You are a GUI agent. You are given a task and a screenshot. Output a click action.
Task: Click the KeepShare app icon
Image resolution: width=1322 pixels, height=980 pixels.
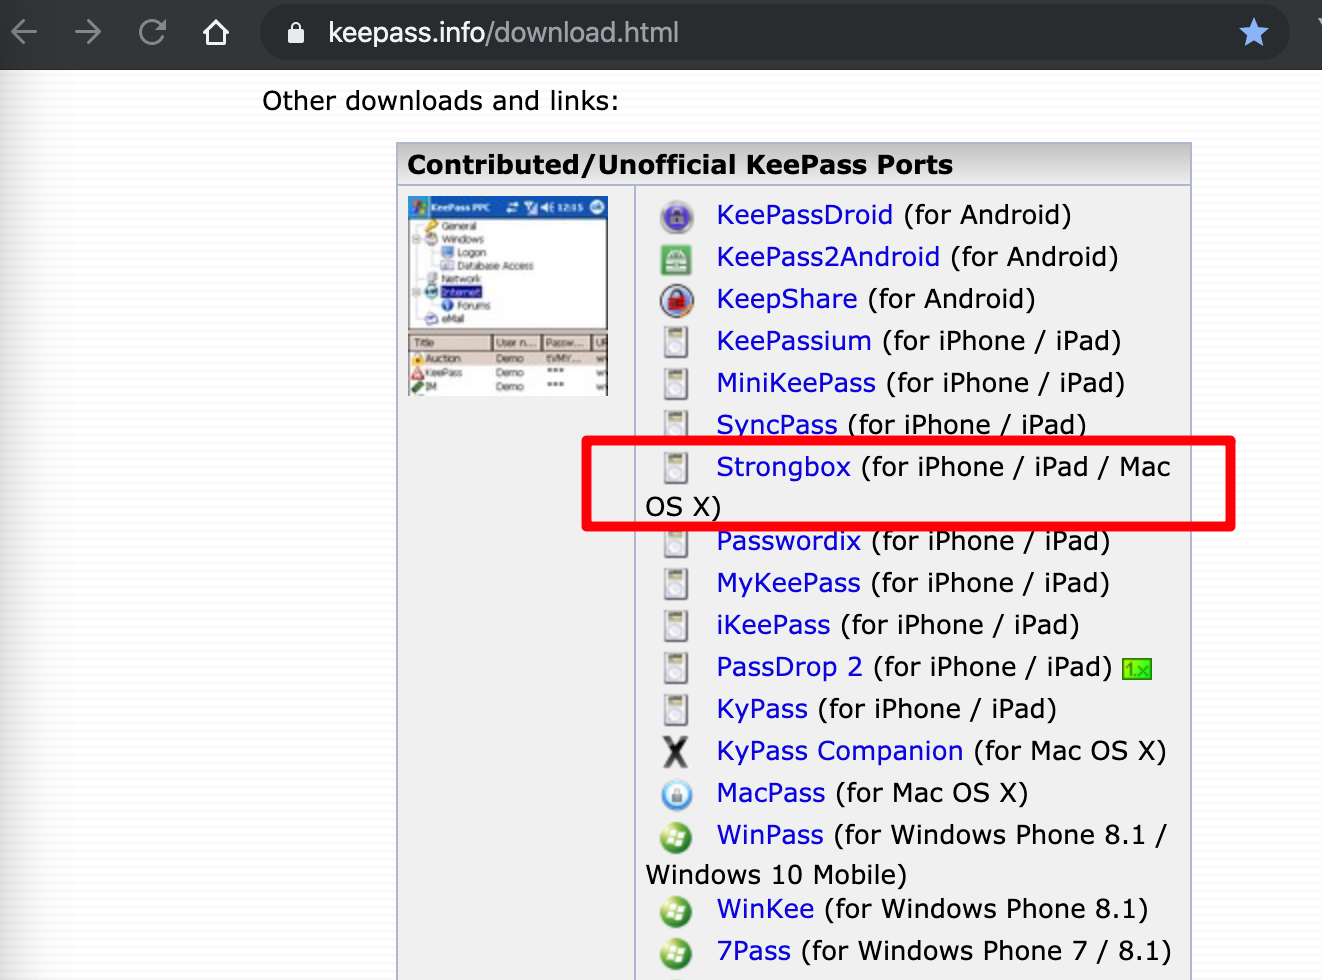click(677, 301)
